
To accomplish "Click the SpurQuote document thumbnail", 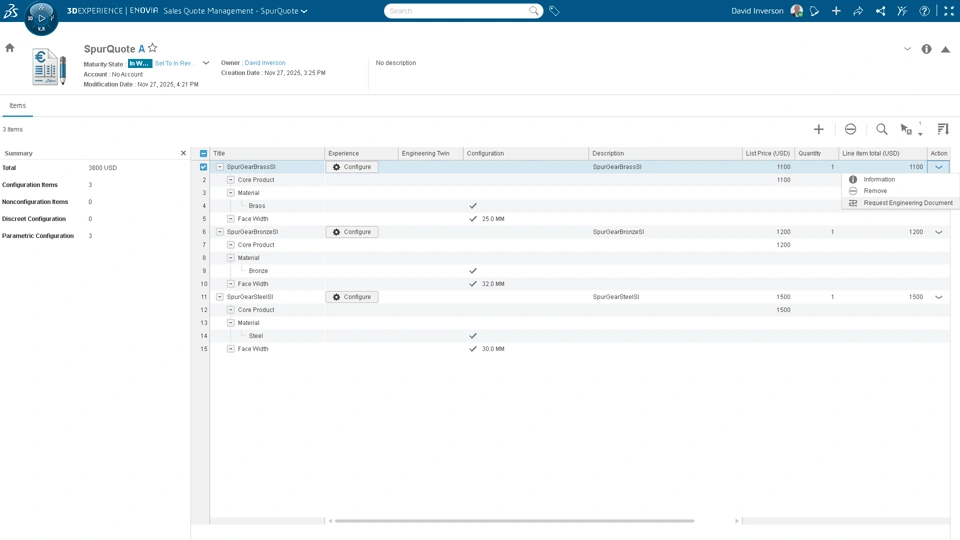I will [48, 67].
